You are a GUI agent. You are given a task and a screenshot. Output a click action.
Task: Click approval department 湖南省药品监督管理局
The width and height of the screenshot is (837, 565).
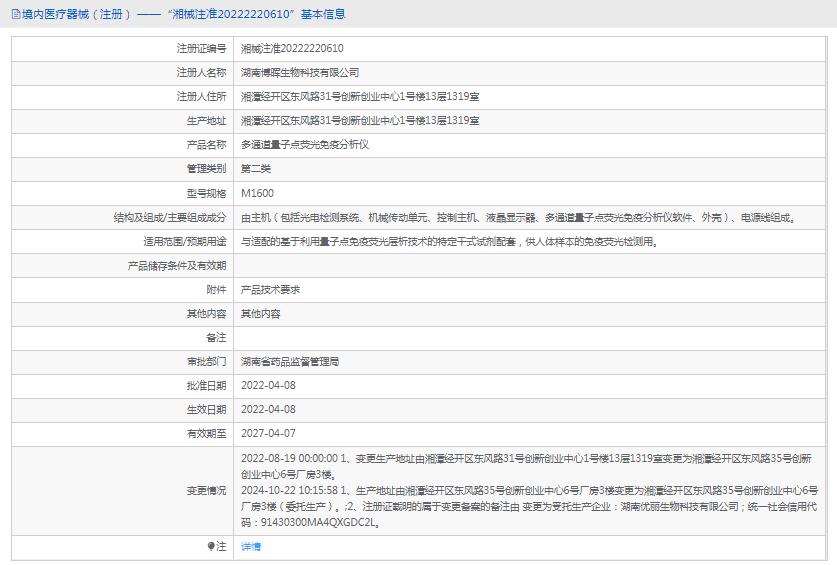tap(290, 362)
